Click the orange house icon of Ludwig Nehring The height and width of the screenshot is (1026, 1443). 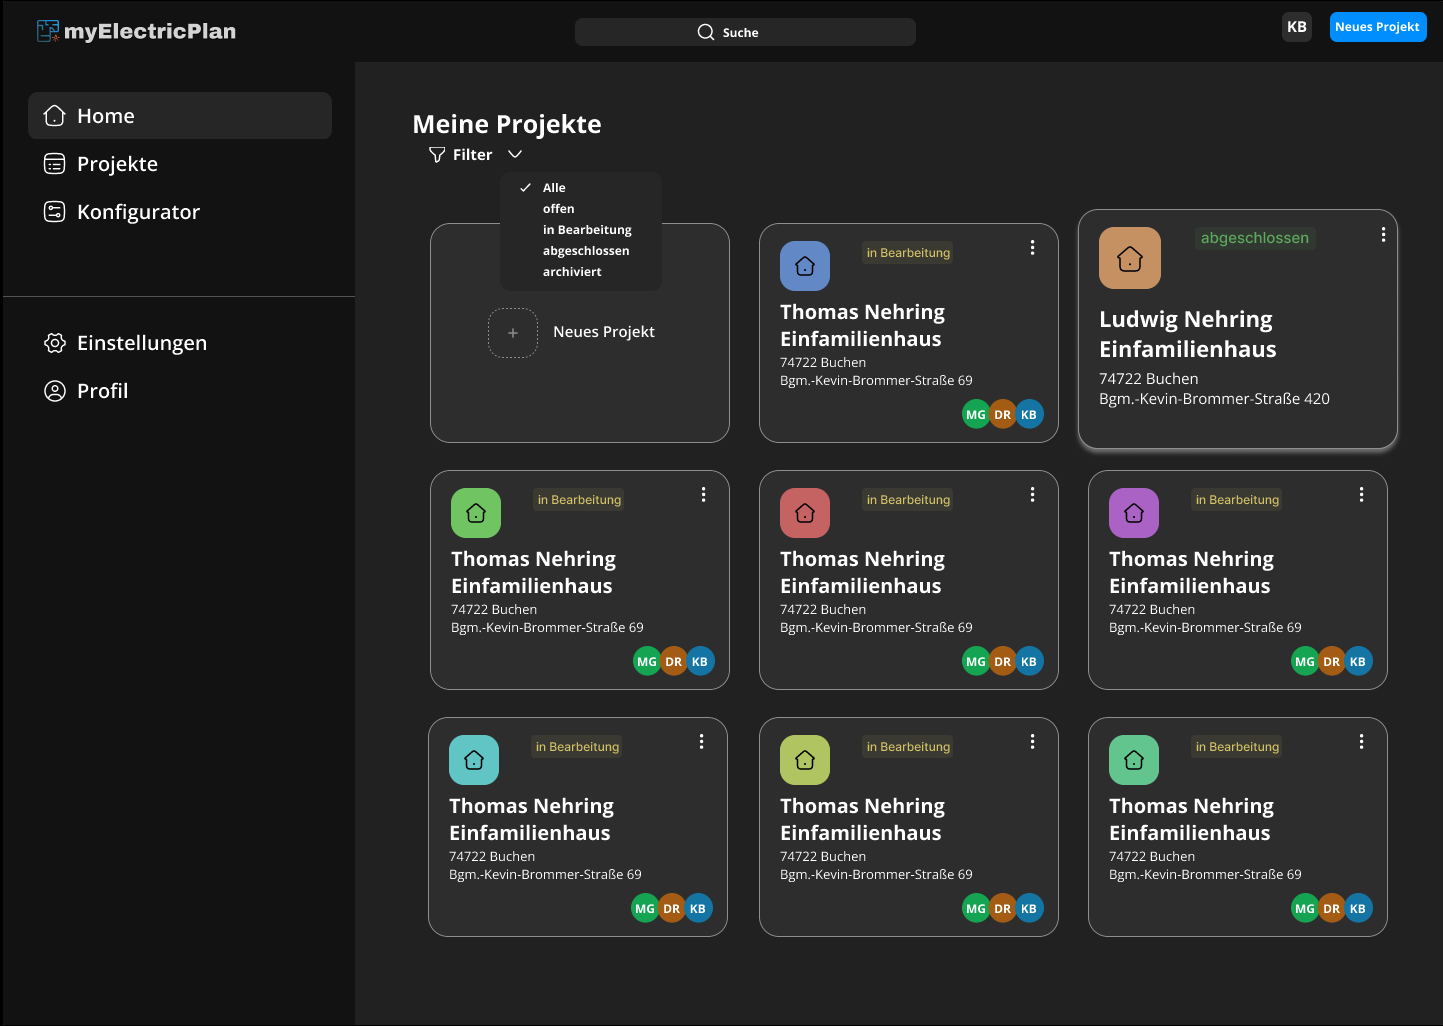click(1130, 258)
